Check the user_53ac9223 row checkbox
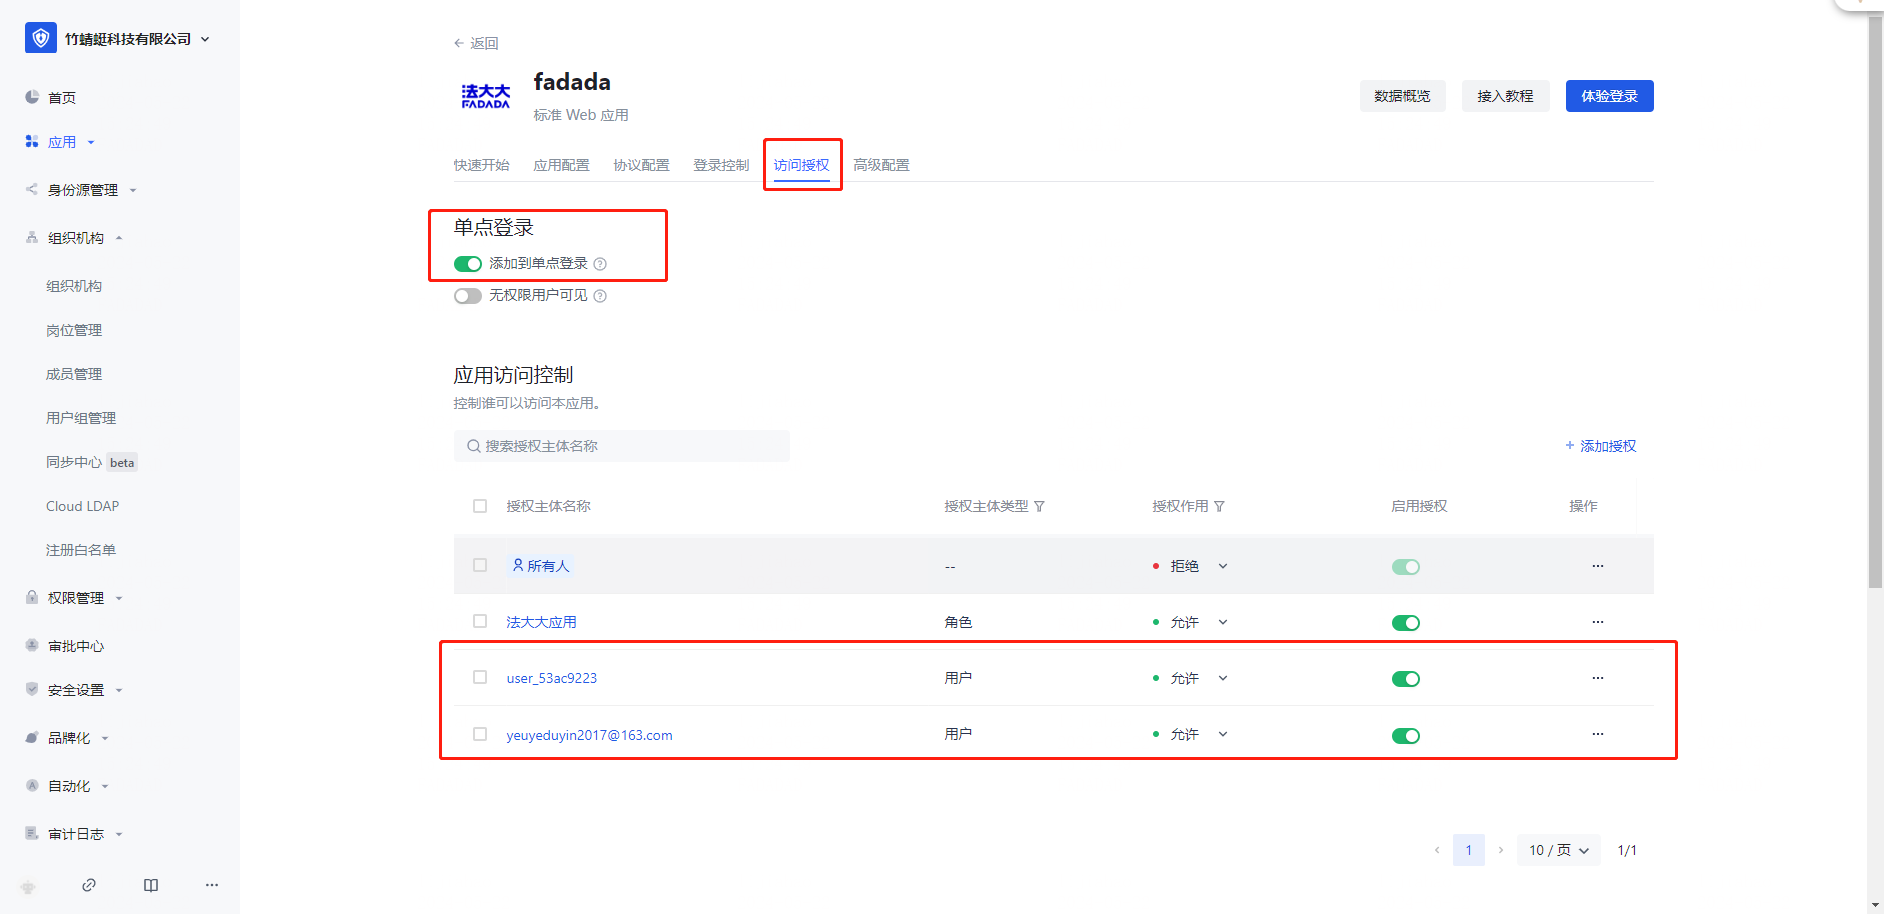Screen dimensions: 1884x914 tap(480, 677)
